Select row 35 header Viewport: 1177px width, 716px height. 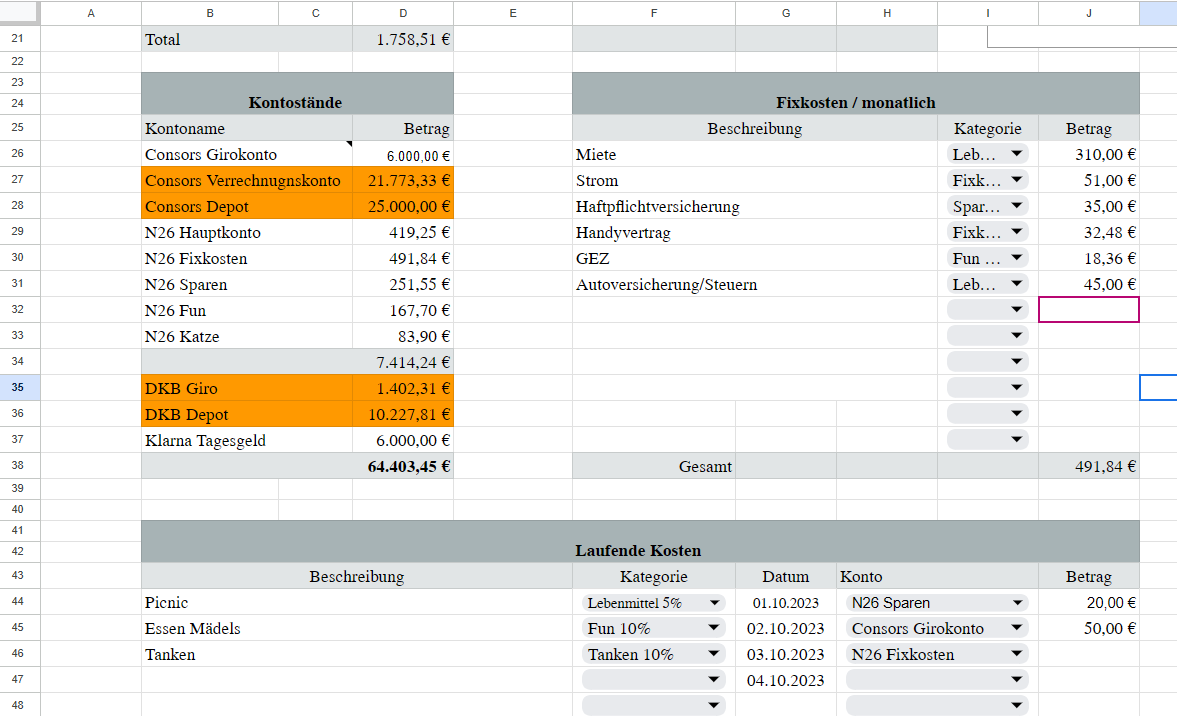(18, 387)
